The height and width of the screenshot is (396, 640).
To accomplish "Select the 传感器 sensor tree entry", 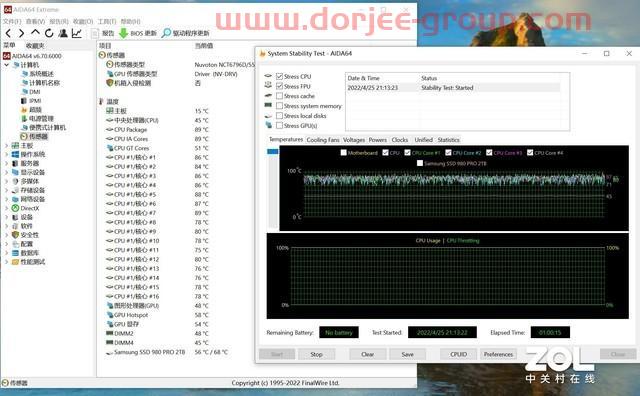I will 38,136.
